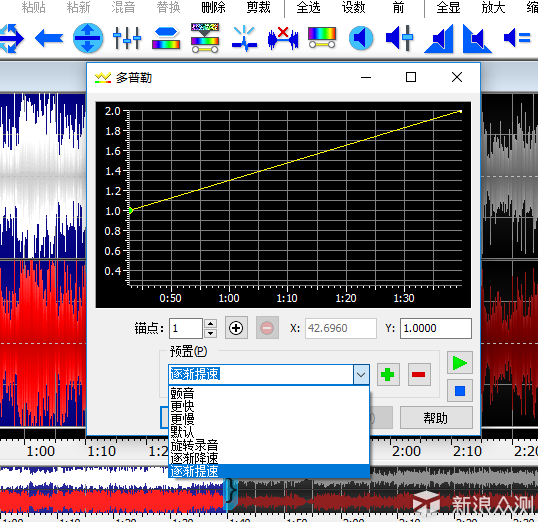
Task: Click the fade-out volume triangle icon
Action: (477, 39)
